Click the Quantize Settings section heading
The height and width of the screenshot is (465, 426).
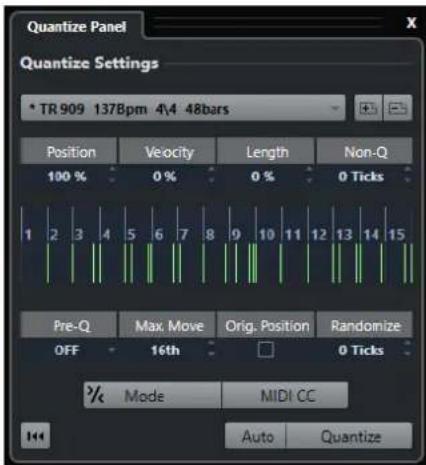point(89,63)
